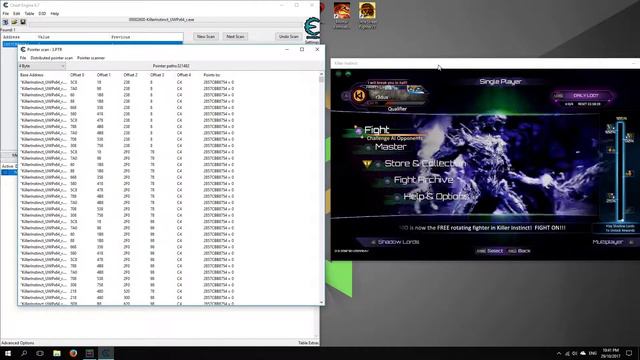
Task: Open the Windows Start menu
Action: (x=8, y=353)
